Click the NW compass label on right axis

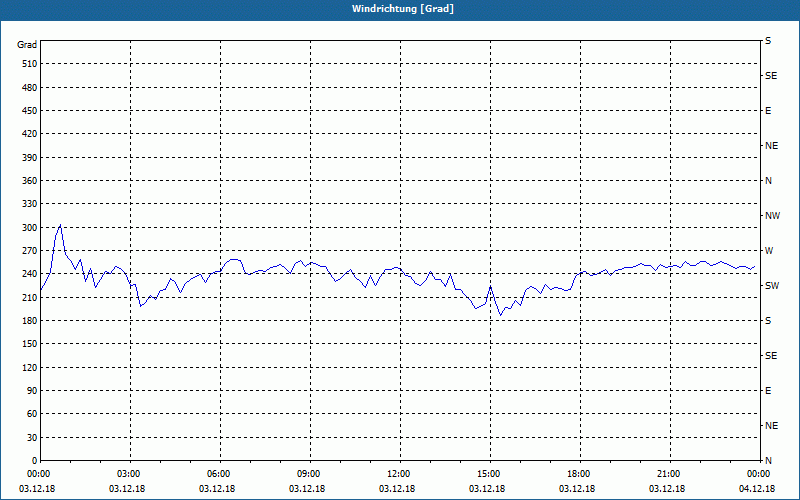(772, 216)
